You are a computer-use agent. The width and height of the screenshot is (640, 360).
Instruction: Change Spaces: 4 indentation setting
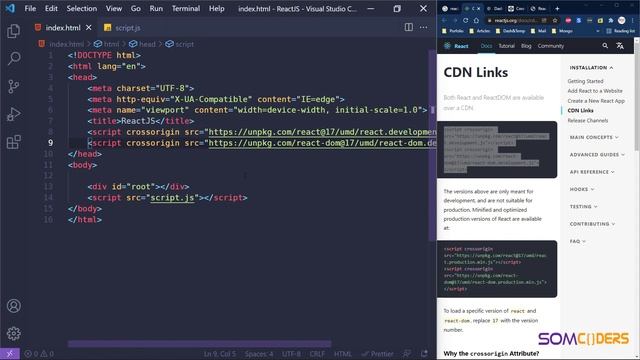(x=259, y=354)
